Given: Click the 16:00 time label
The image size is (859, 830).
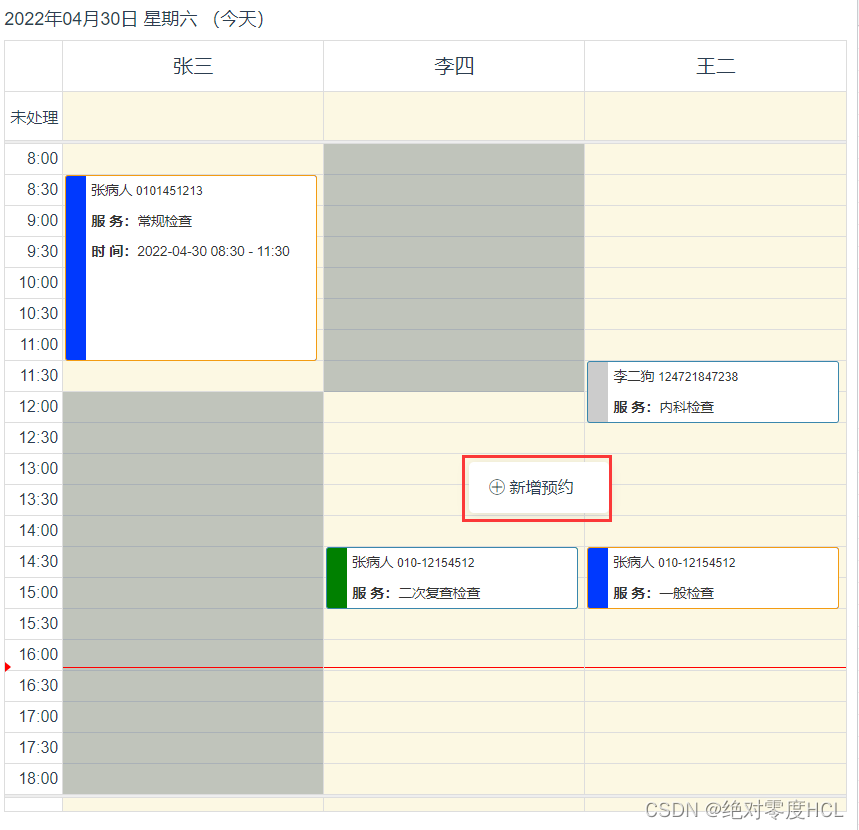Looking at the screenshot, I should point(38,654).
